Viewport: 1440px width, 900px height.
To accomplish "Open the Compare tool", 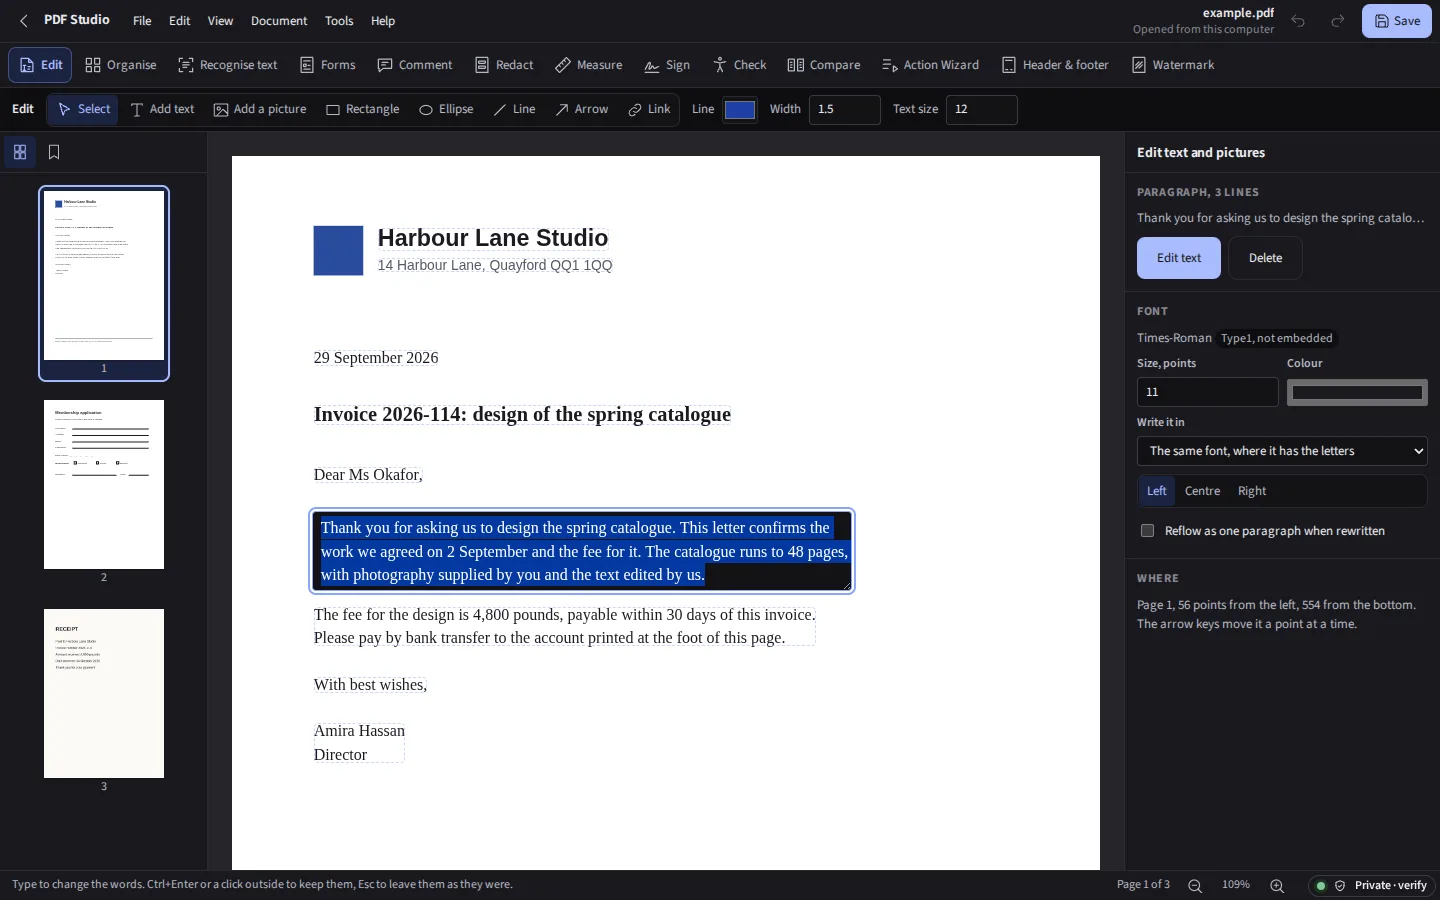I will (x=824, y=65).
